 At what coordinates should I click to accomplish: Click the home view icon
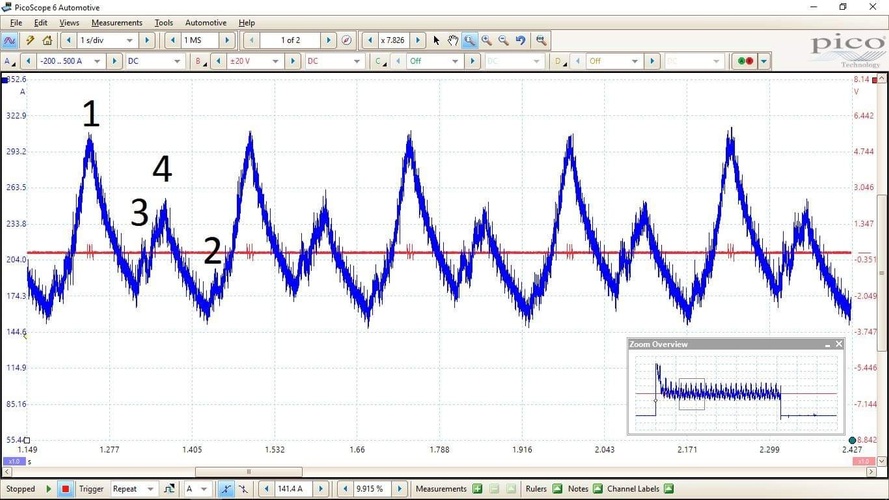pyautogui.click(x=47, y=40)
